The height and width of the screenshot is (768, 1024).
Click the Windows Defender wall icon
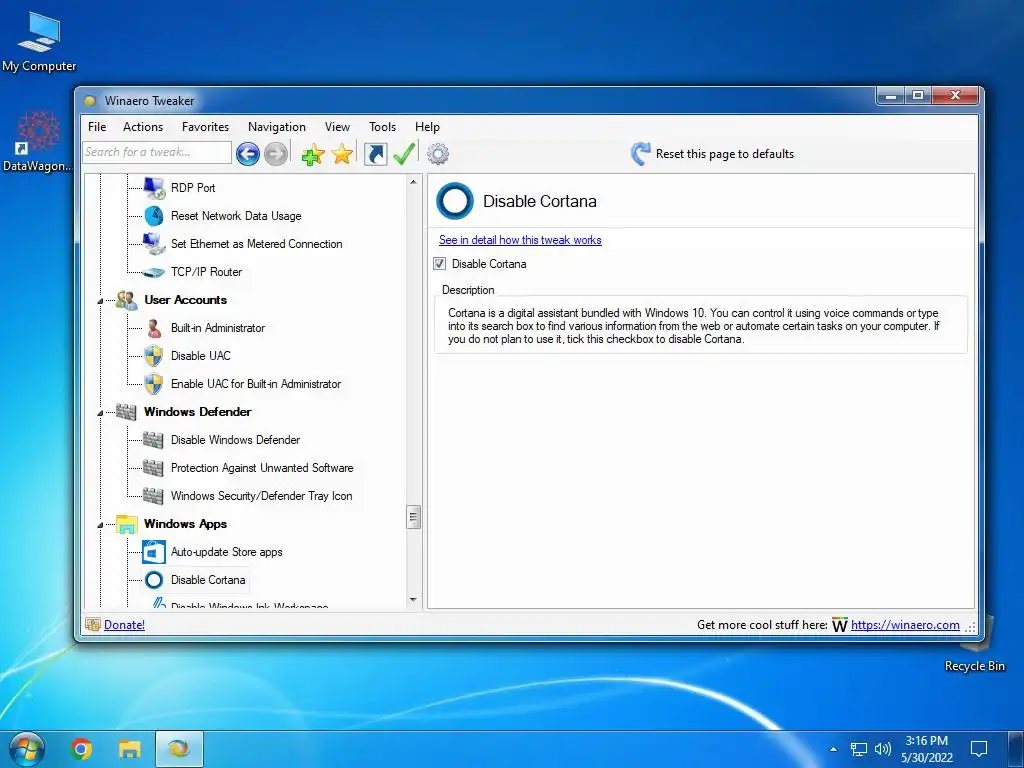click(x=126, y=412)
